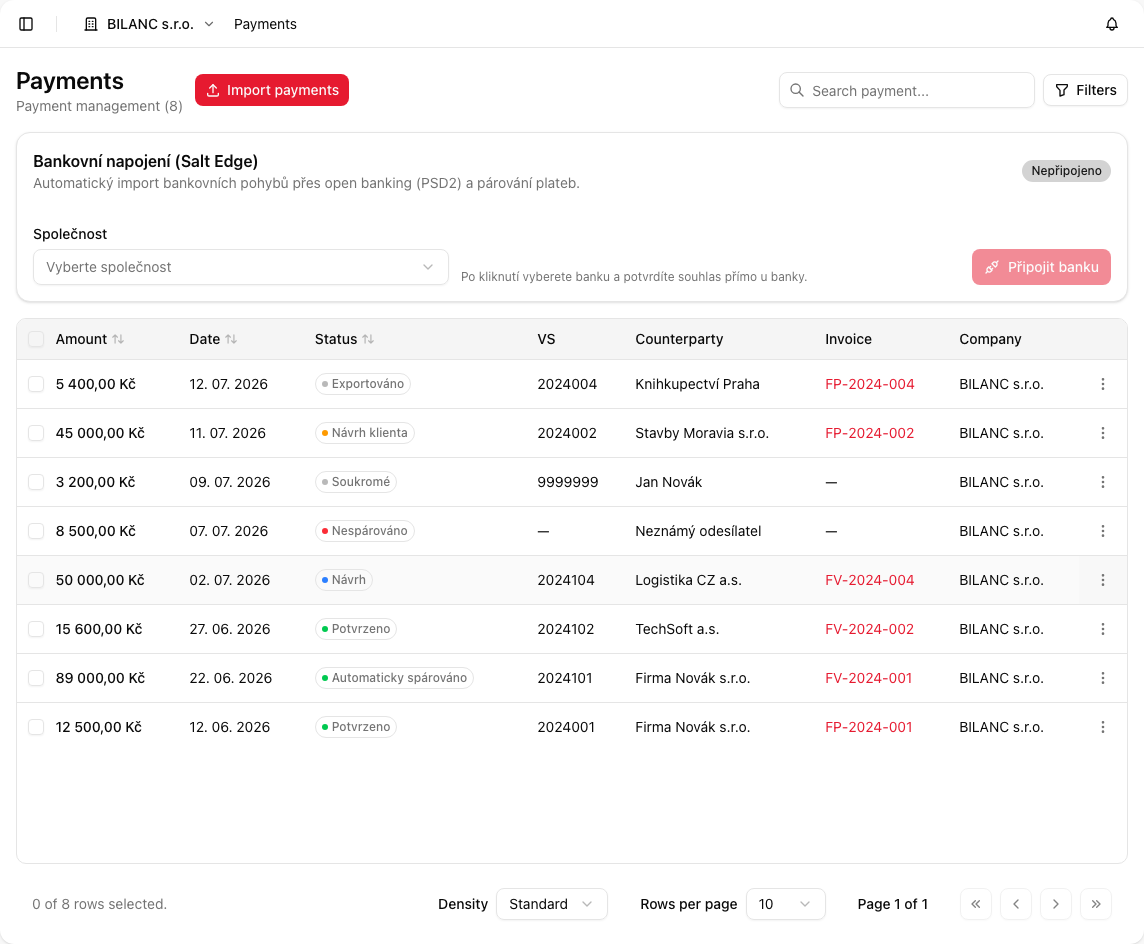Sort table by Date column

[213, 339]
